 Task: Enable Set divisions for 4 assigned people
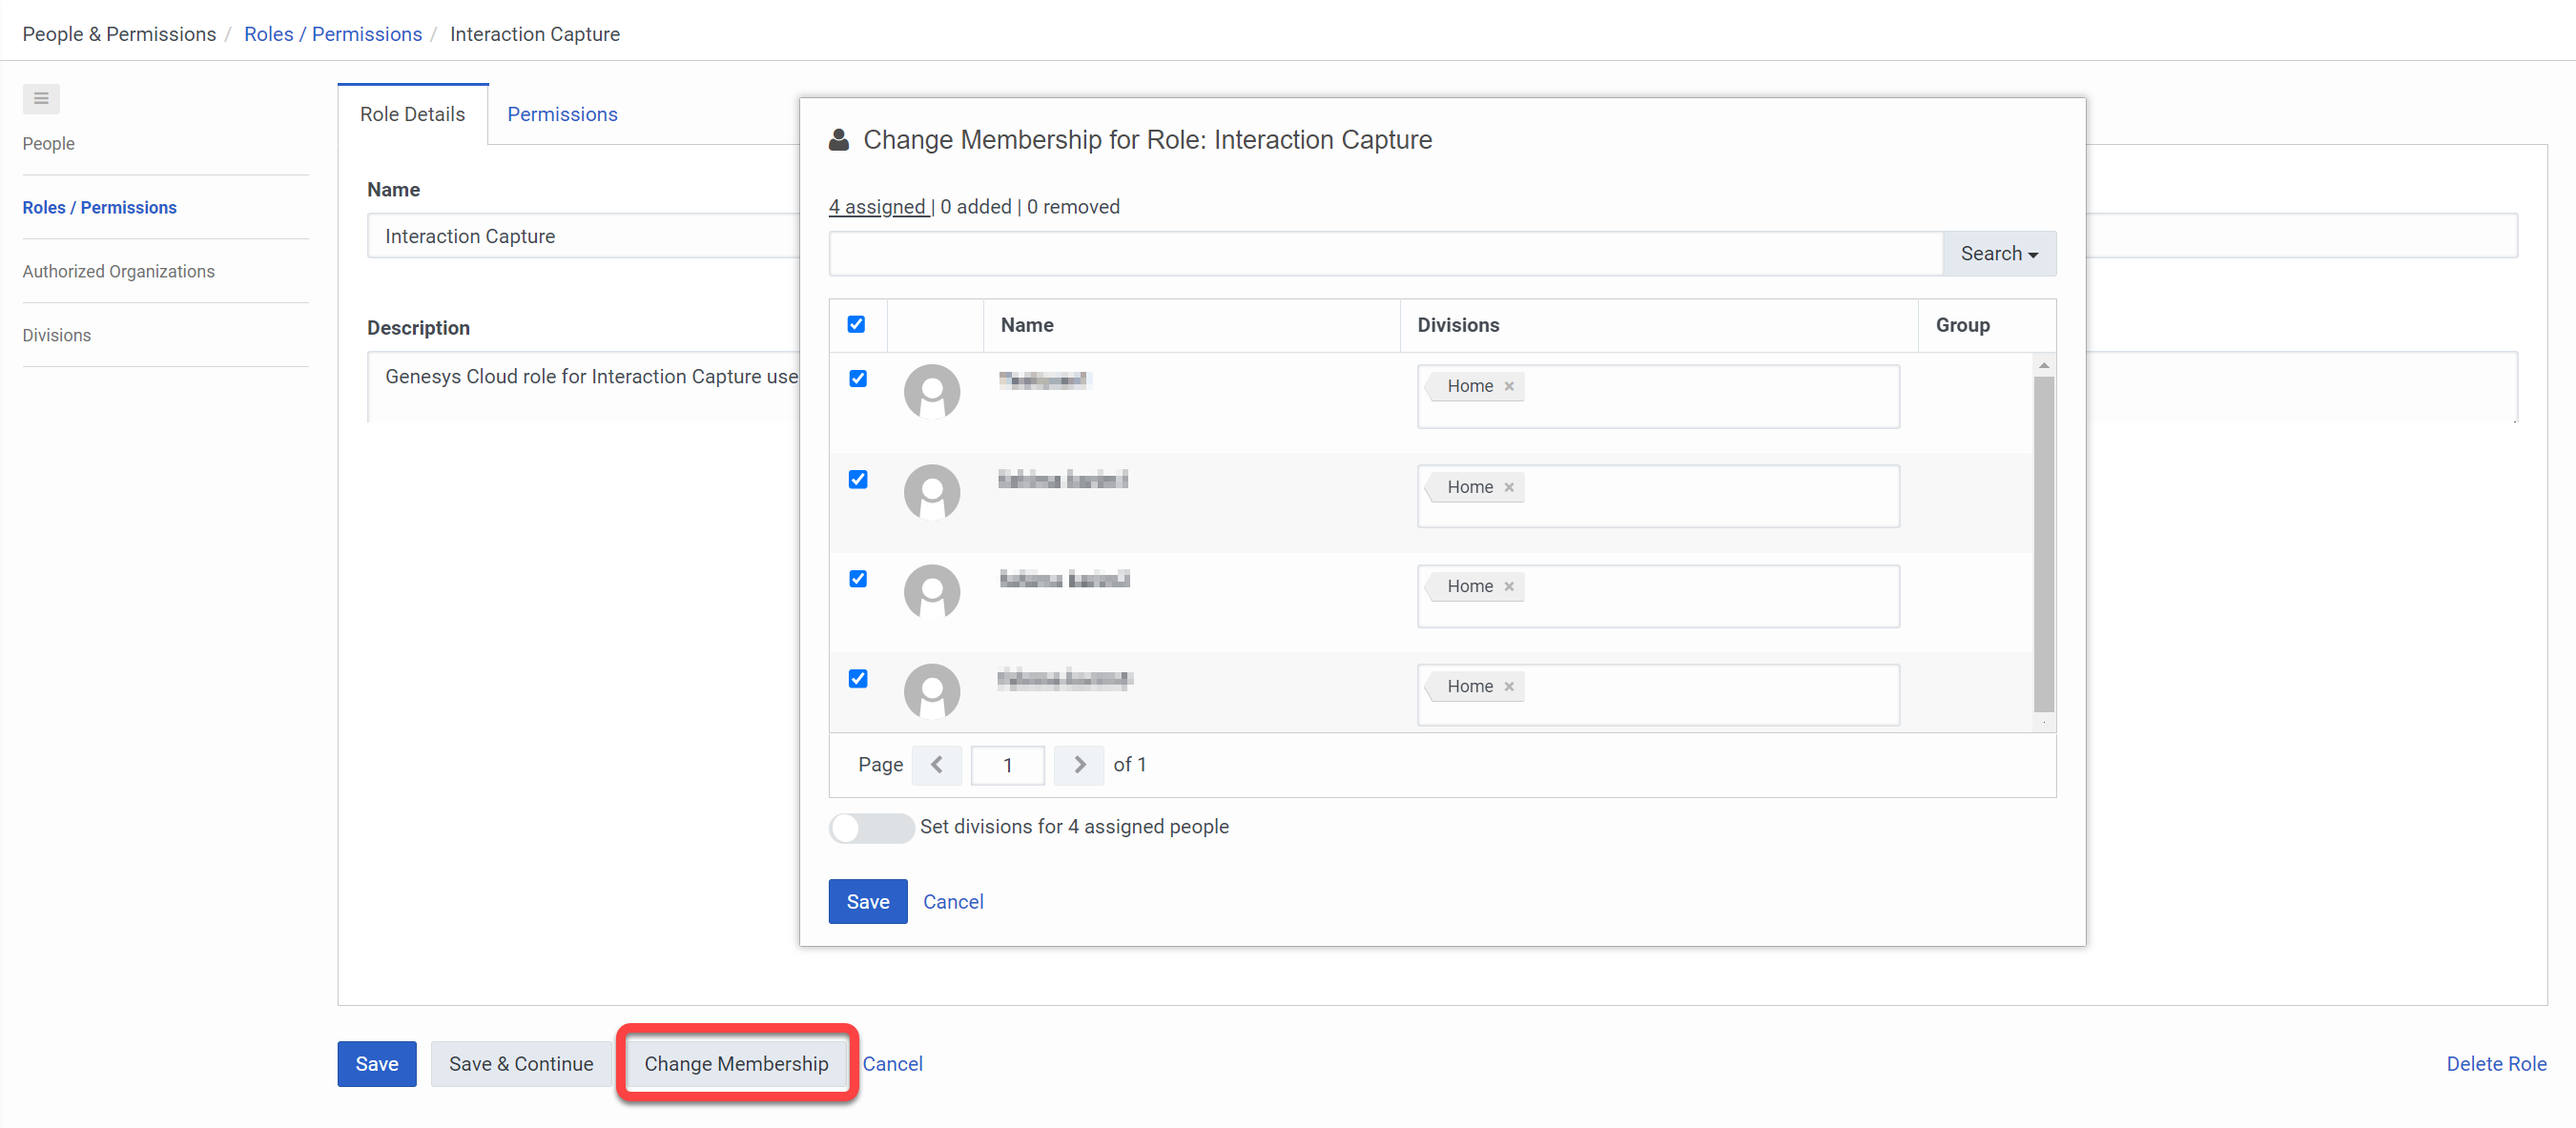pyautogui.click(x=871, y=827)
